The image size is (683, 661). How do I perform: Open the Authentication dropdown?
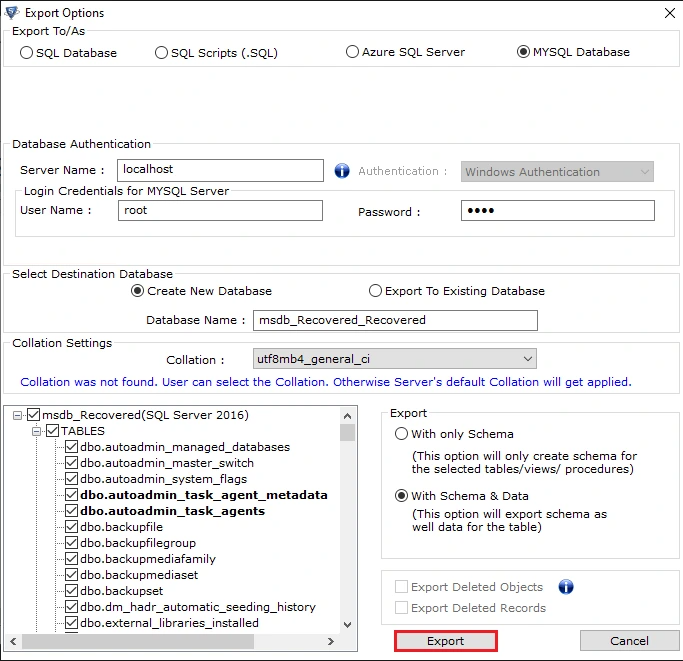(557, 172)
